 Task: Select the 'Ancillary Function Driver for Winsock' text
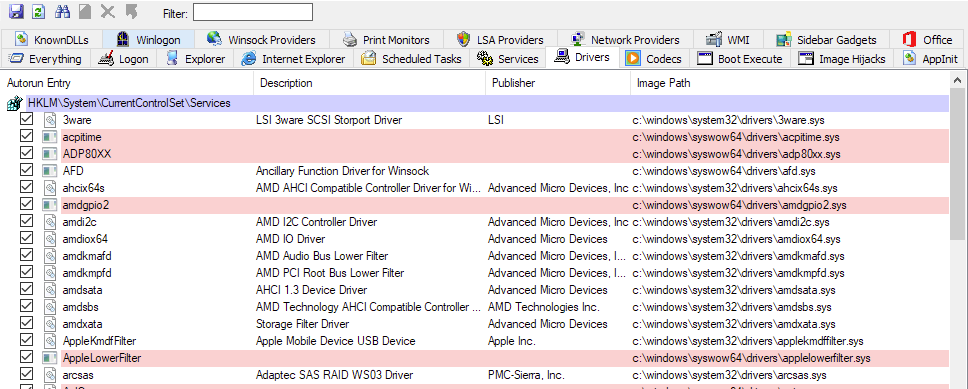343,171
